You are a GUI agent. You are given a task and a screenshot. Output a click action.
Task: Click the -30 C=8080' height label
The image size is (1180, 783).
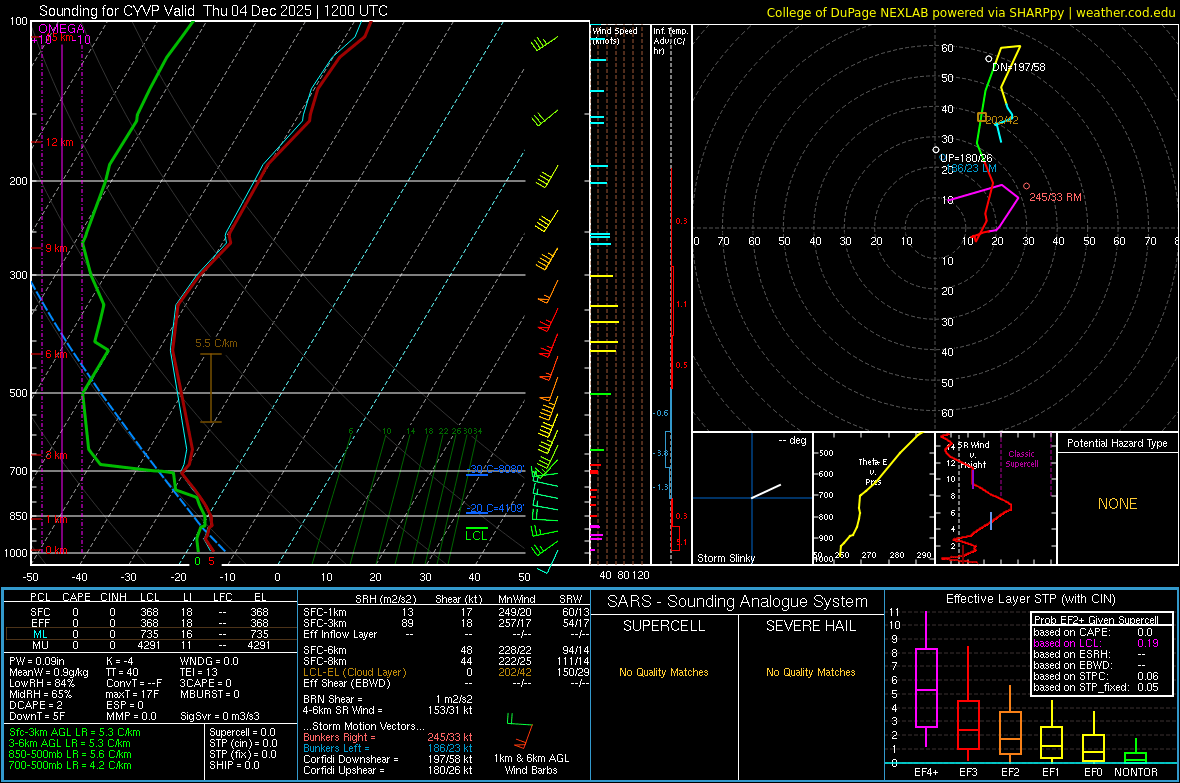(496, 468)
